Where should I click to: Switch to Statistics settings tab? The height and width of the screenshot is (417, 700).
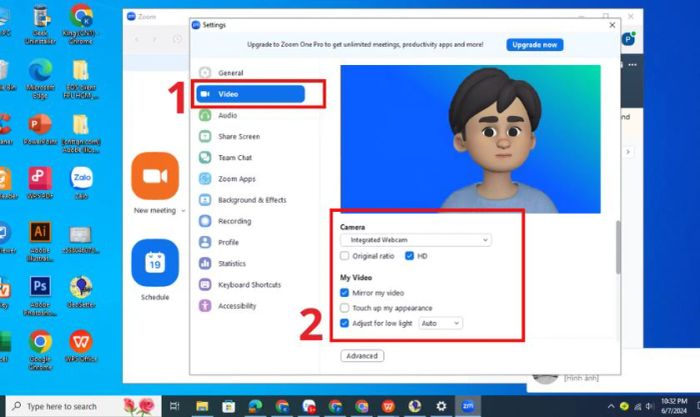[232, 263]
